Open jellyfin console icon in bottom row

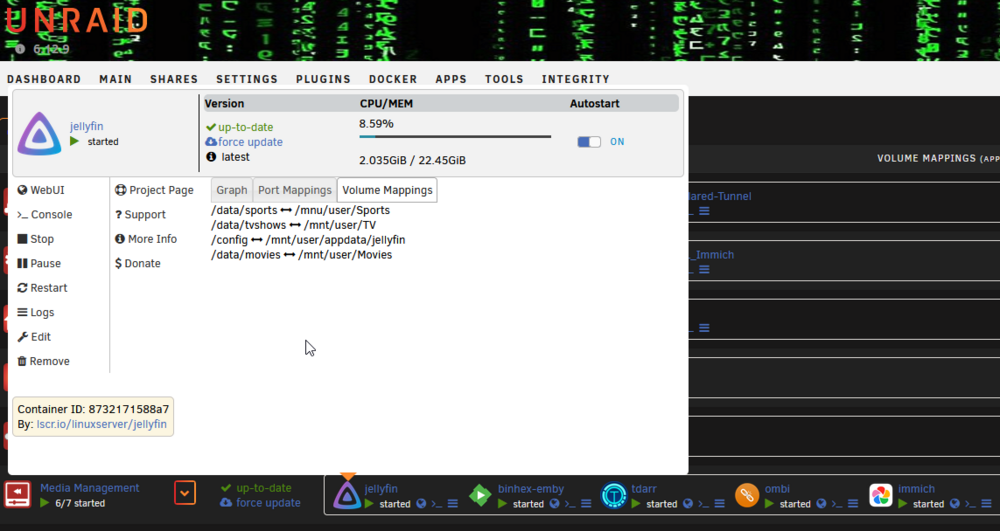[x=437, y=504]
